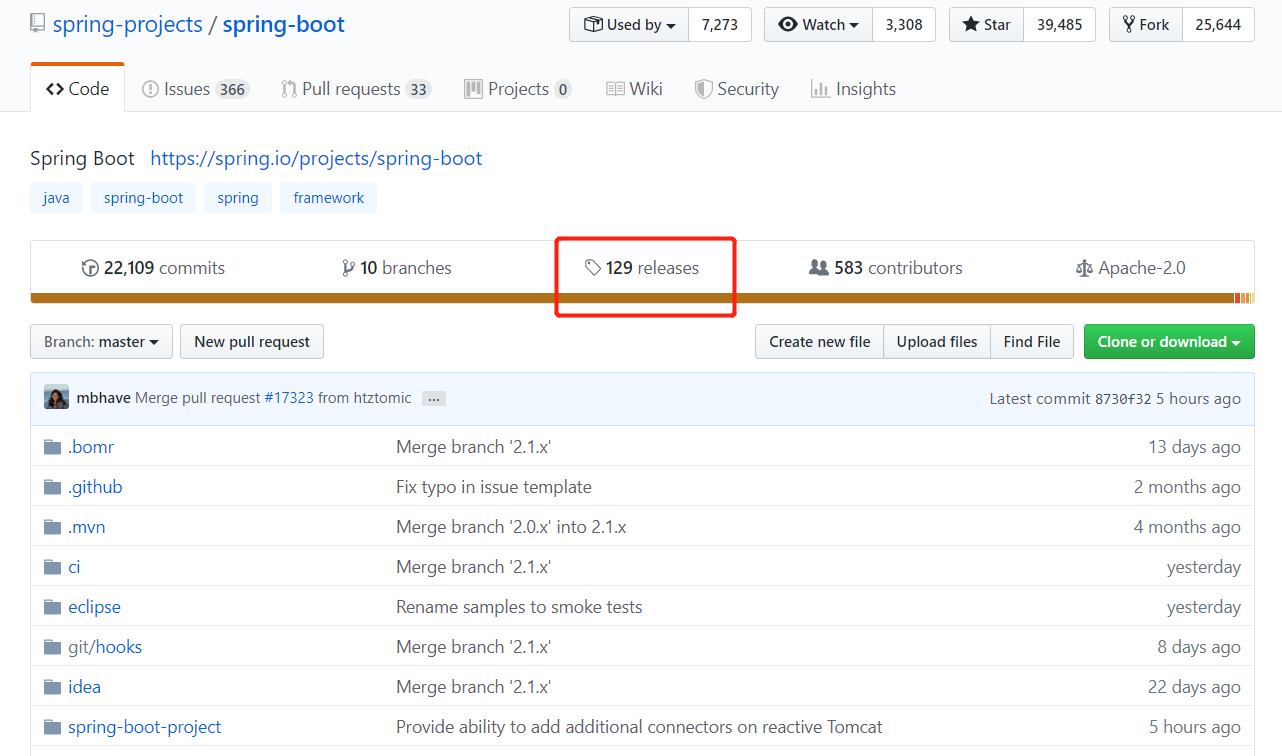Expand the Clone or download dropdown

1169,341
